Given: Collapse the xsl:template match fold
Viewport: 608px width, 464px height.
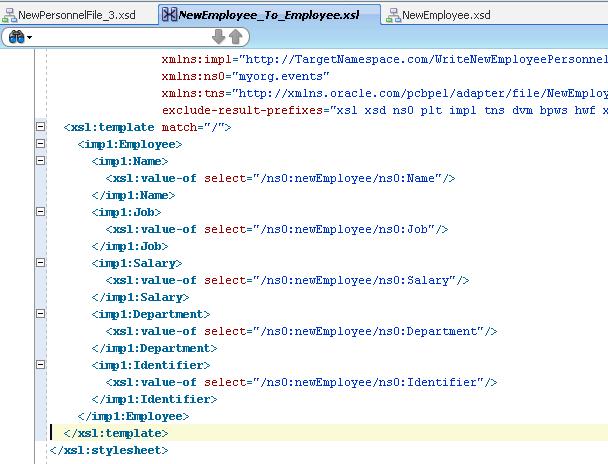Looking at the screenshot, I should [x=40, y=127].
